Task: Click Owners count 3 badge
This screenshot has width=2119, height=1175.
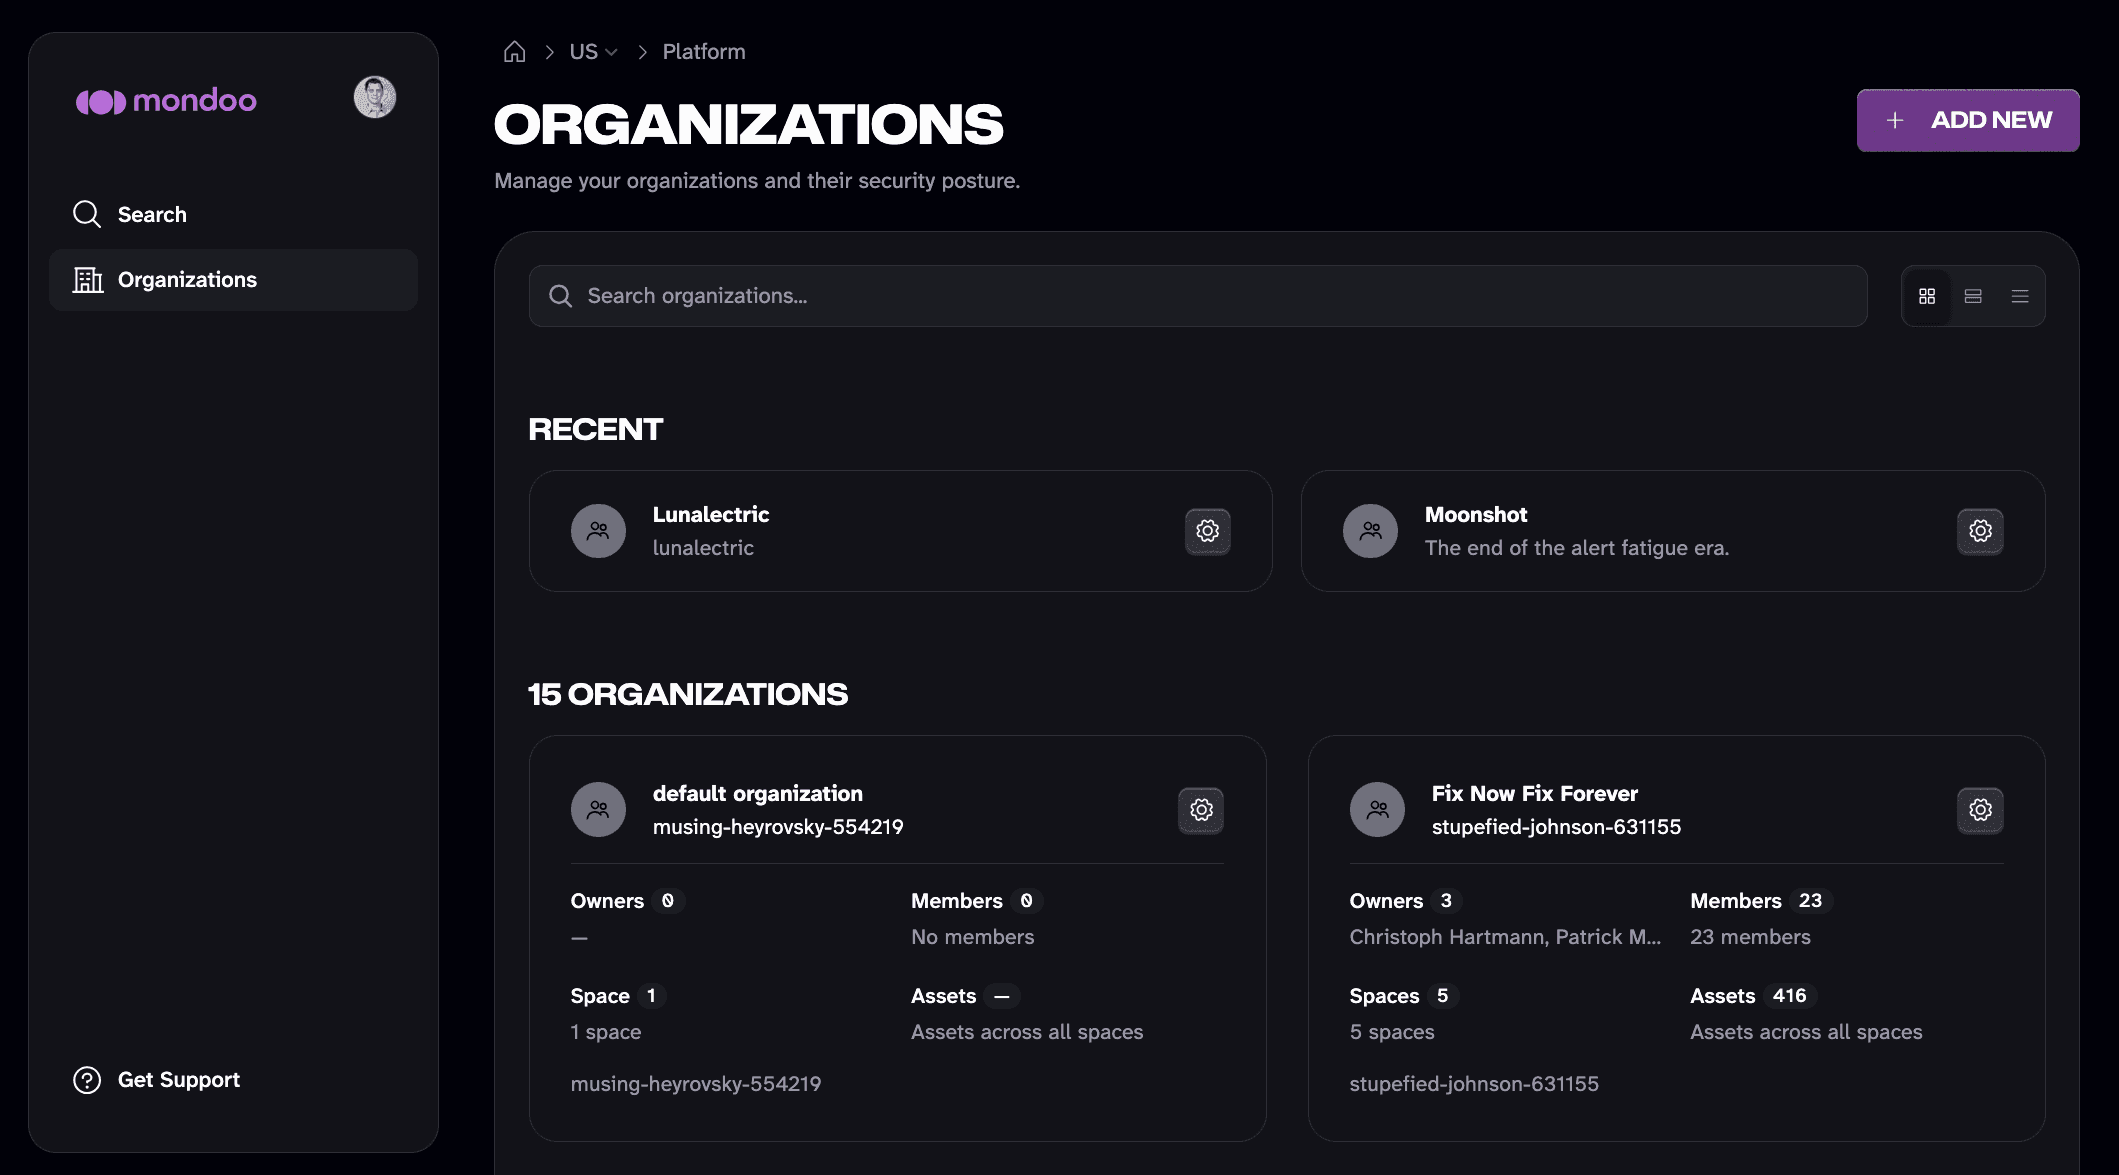Action: point(1446,901)
